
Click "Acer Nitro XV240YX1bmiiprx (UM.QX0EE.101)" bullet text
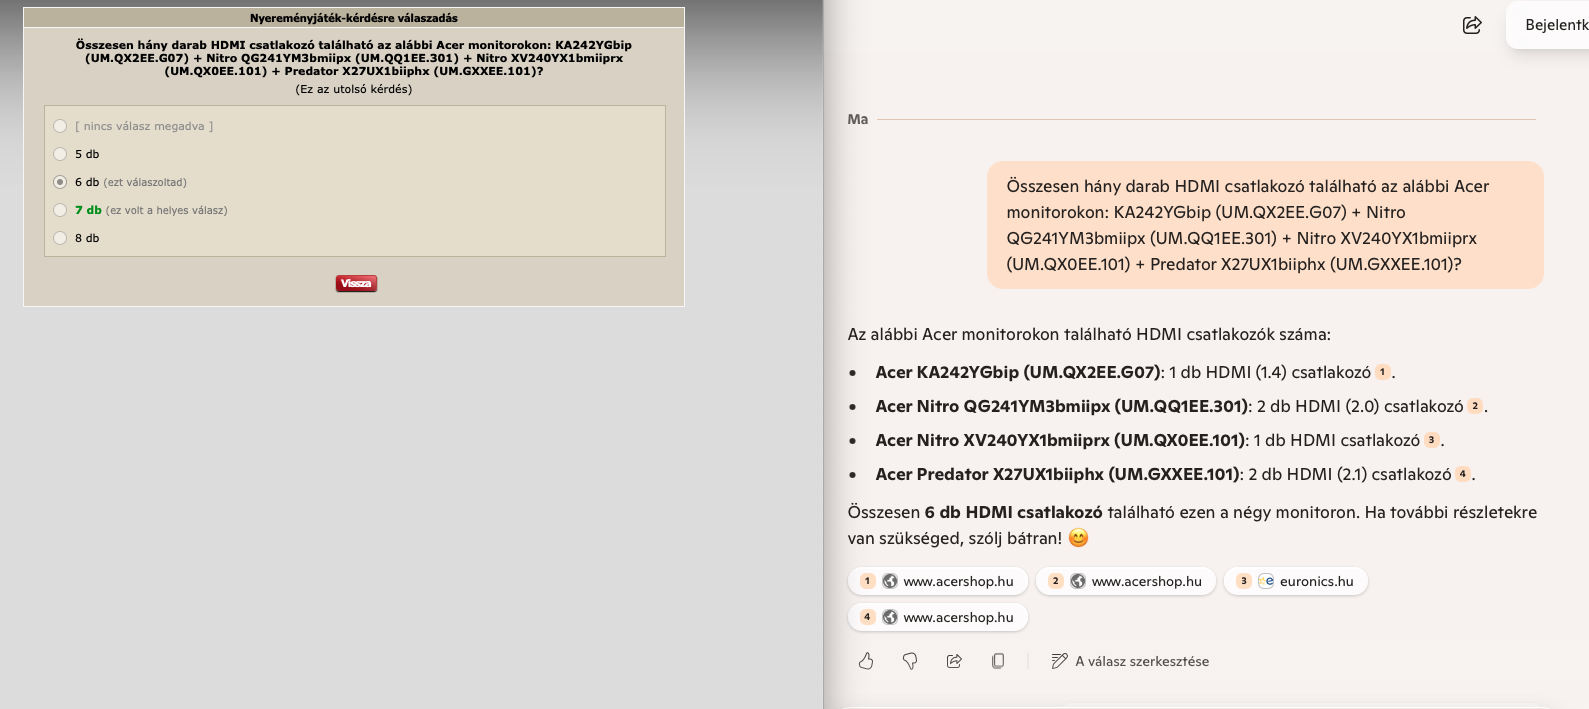(x=1060, y=440)
